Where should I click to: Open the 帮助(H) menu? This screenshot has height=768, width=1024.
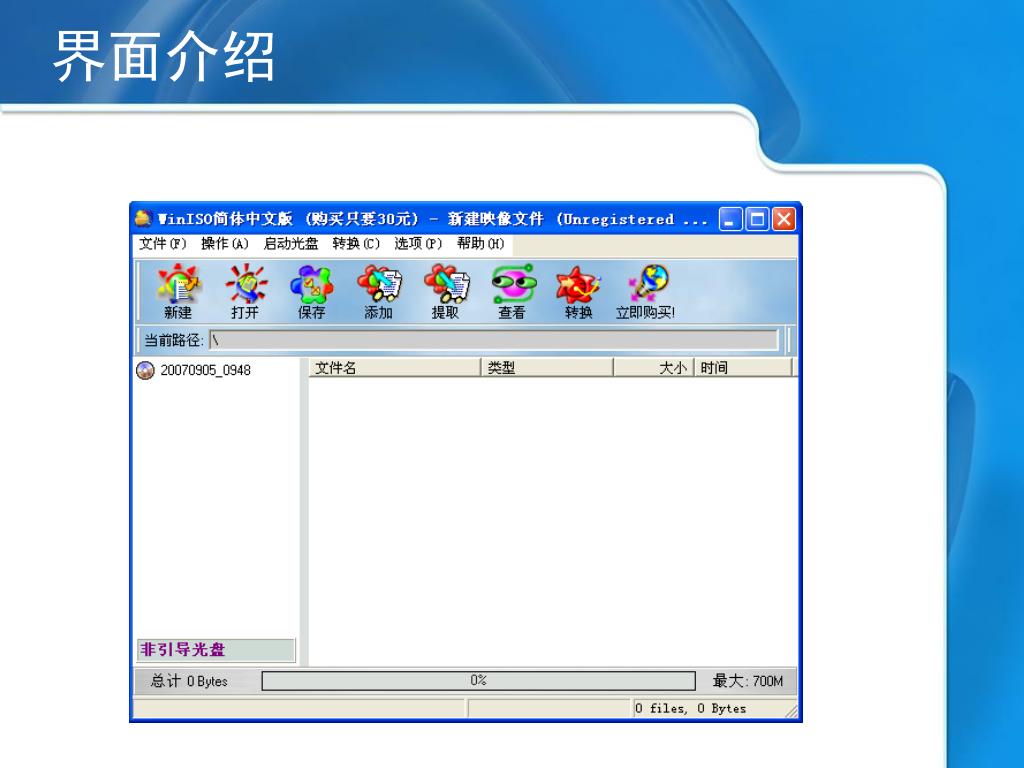pos(481,244)
